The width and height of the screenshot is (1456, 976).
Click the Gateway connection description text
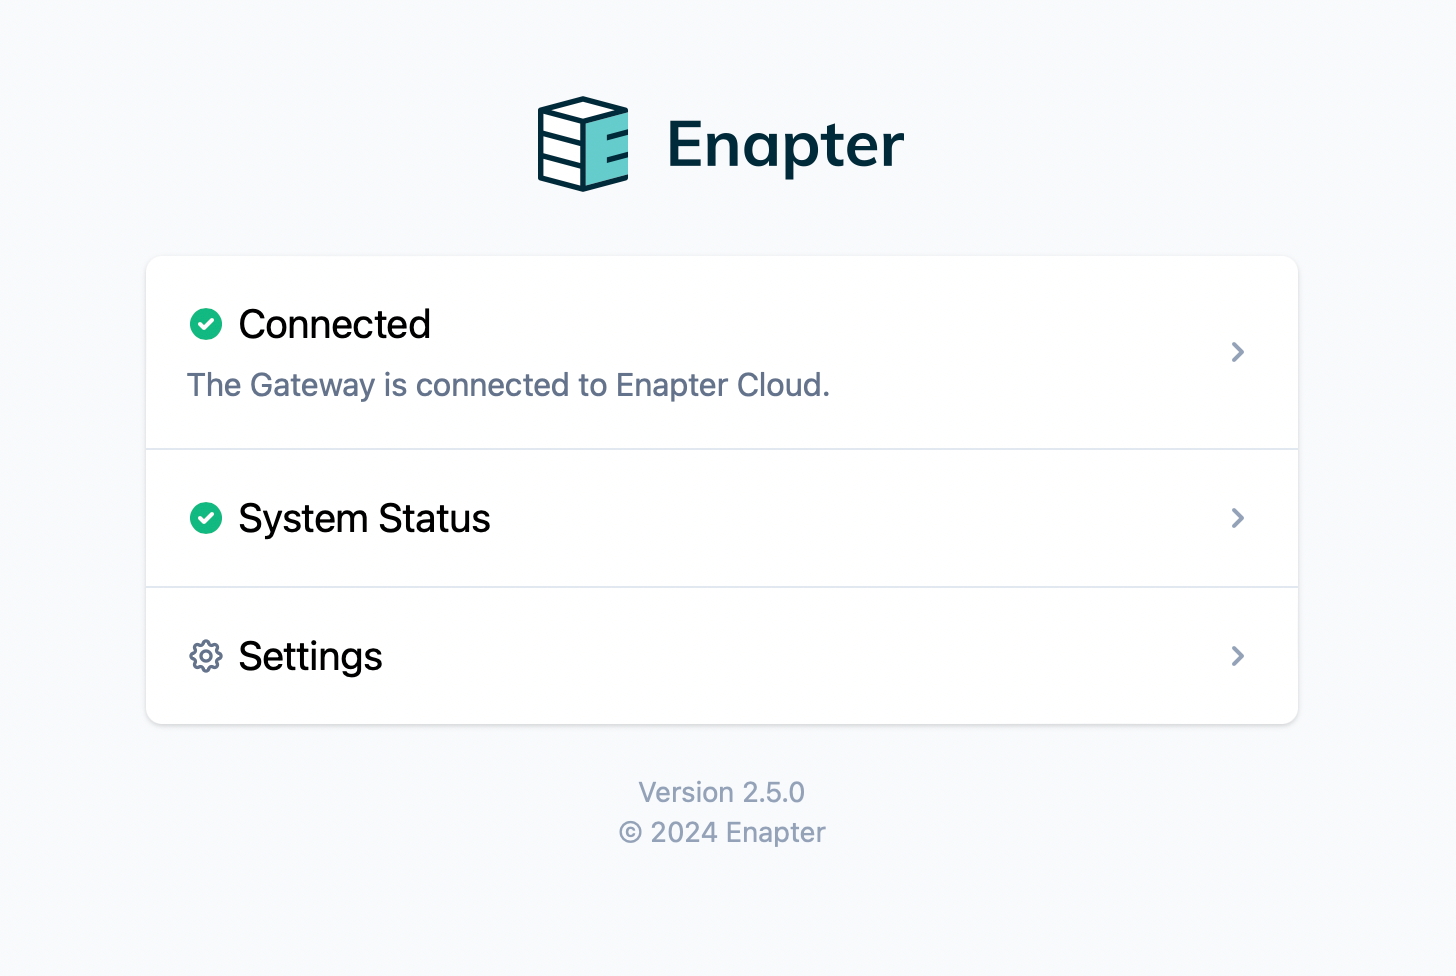pyautogui.click(x=508, y=385)
